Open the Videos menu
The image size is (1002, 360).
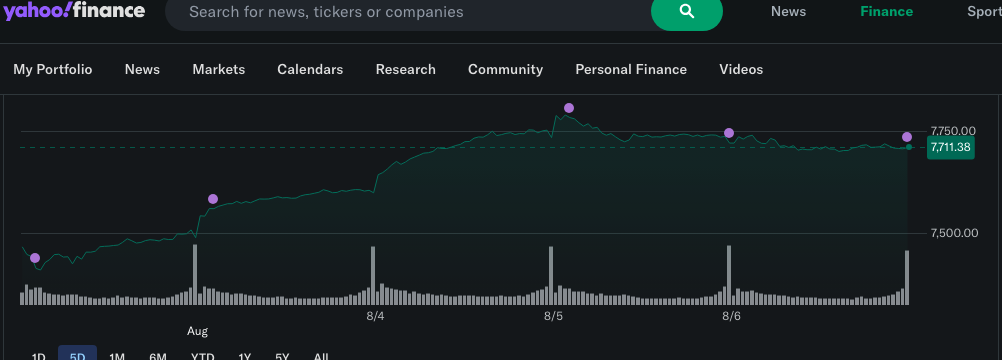coord(741,69)
